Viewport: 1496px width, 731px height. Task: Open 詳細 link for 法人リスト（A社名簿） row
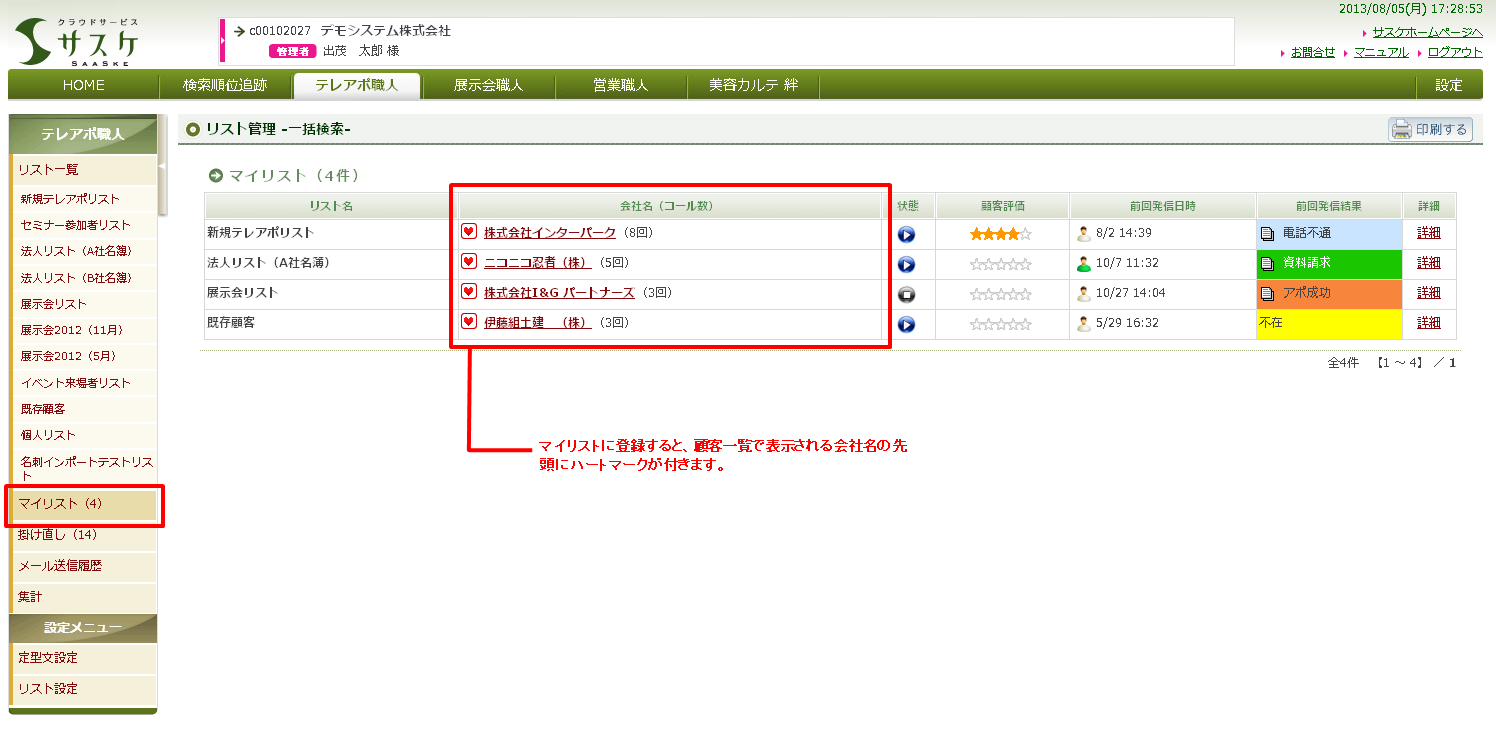1429,263
